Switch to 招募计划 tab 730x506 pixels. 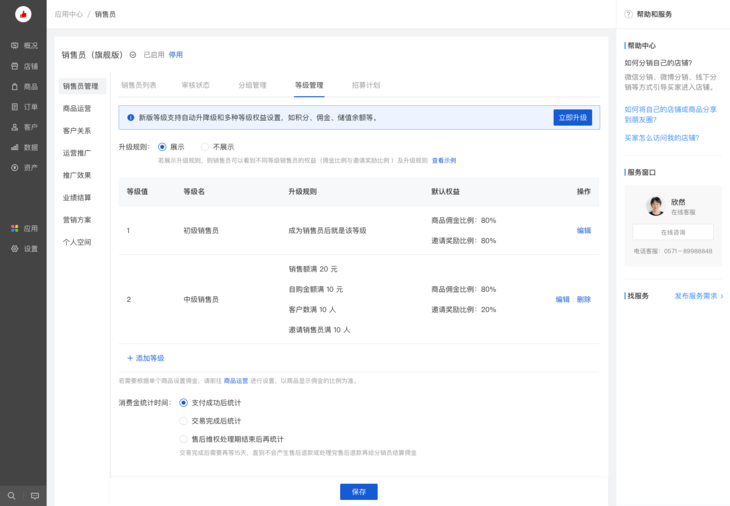tap(366, 86)
